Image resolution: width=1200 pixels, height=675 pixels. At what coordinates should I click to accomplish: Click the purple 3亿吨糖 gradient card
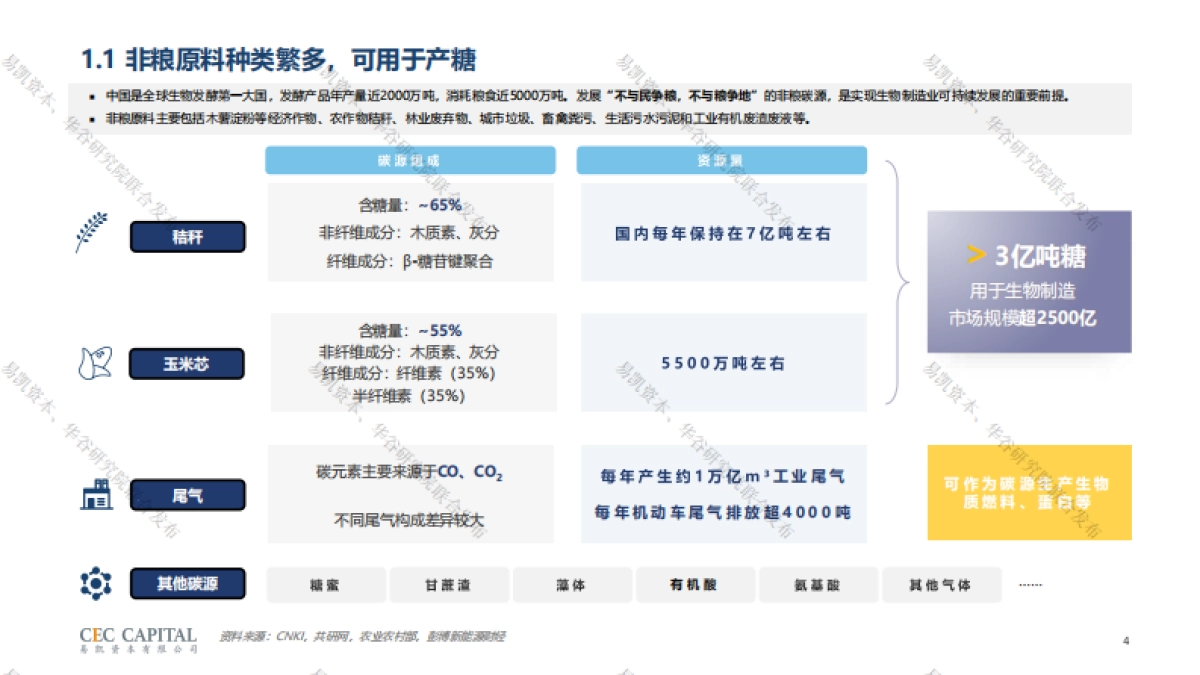click(1029, 282)
